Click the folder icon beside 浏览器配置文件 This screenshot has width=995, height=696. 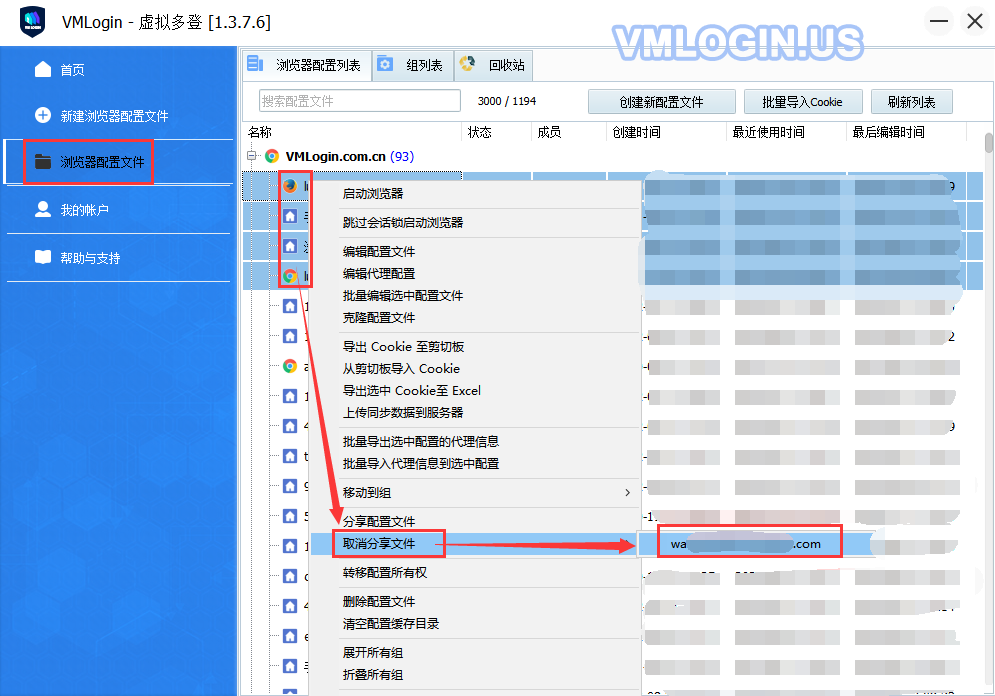click(x=43, y=162)
